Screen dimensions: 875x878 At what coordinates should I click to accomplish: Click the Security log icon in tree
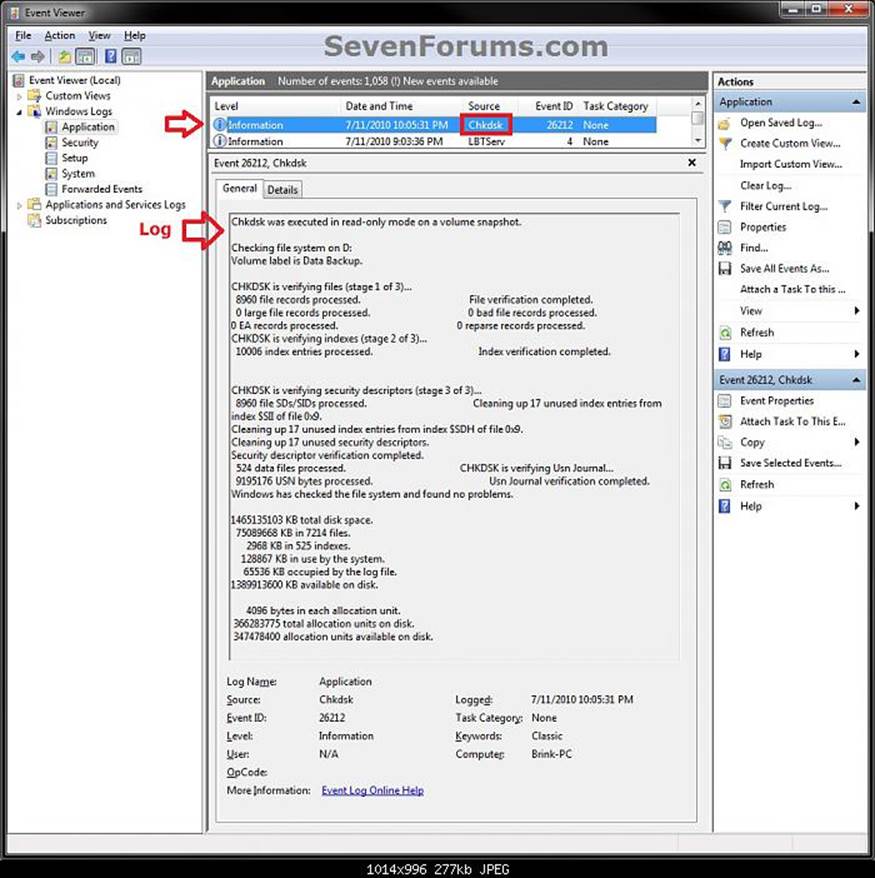tap(51, 143)
